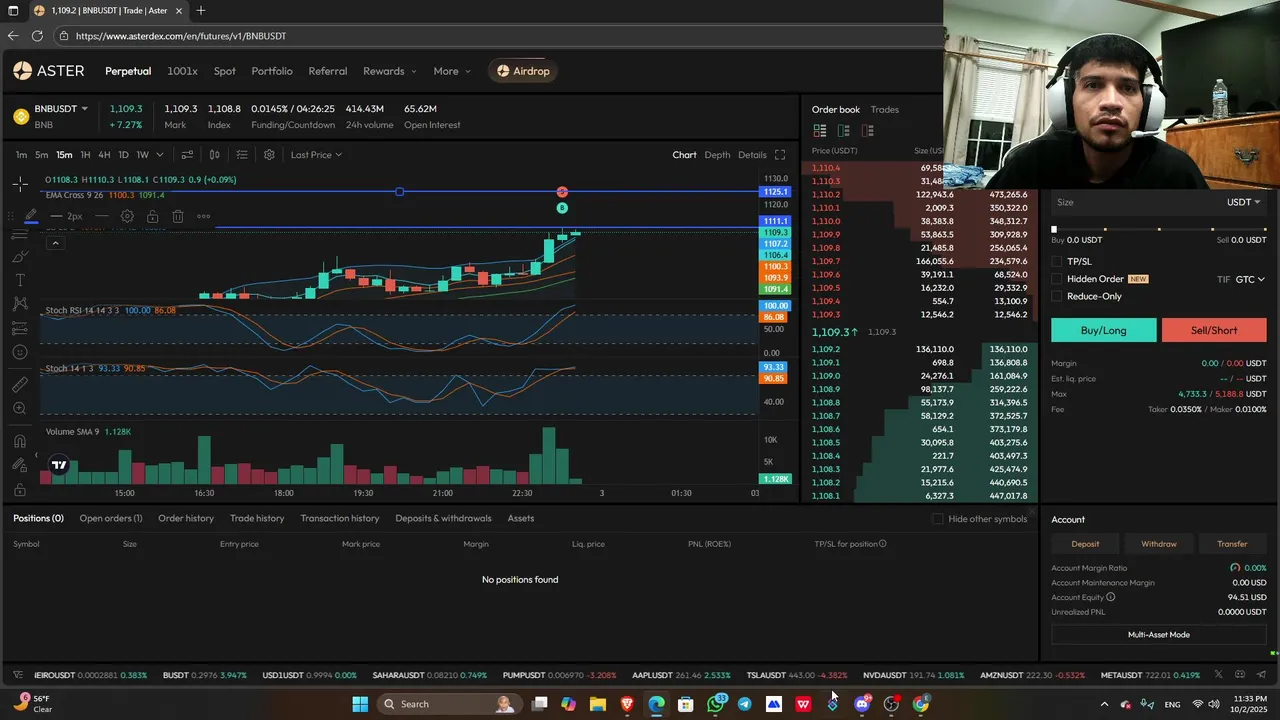Select the ruler measure tool

point(20,385)
